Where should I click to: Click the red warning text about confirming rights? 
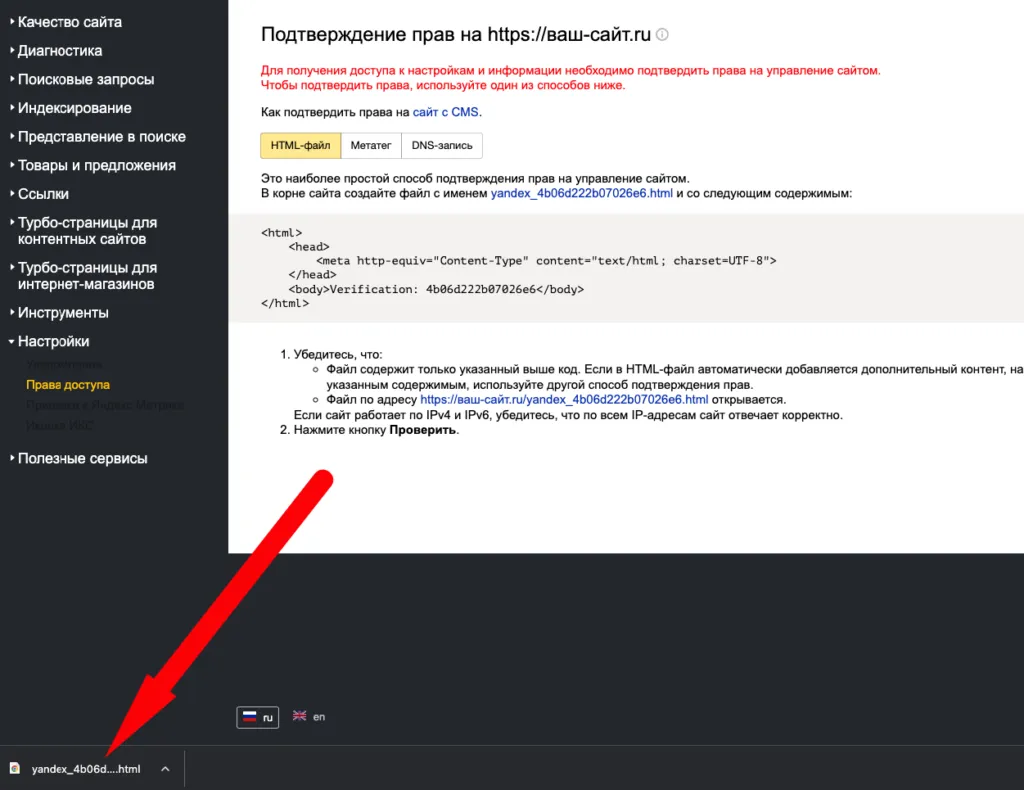pyautogui.click(x=571, y=78)
